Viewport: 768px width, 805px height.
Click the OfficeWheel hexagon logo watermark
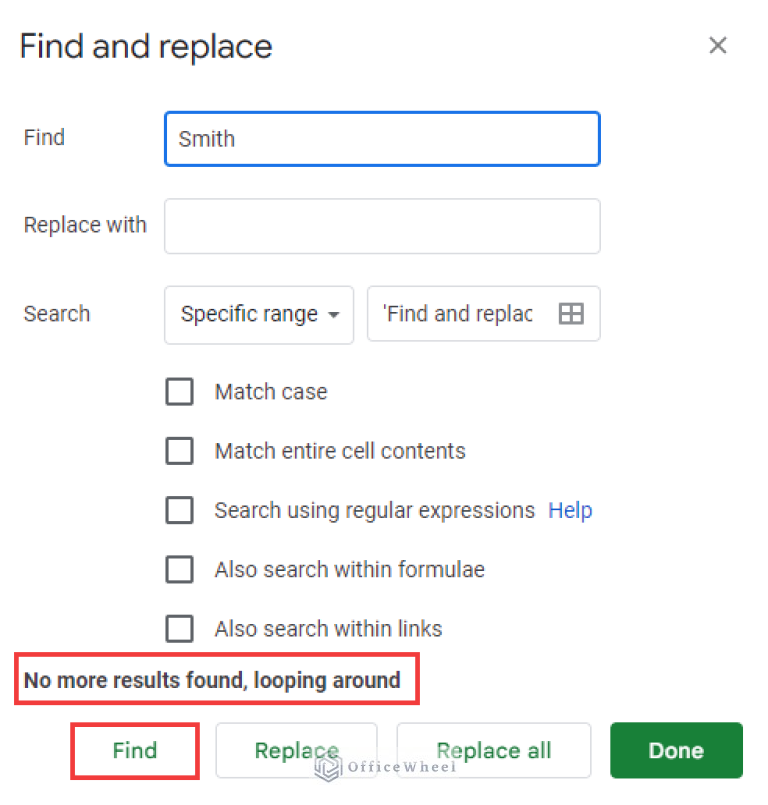click(x=328, y=770)
